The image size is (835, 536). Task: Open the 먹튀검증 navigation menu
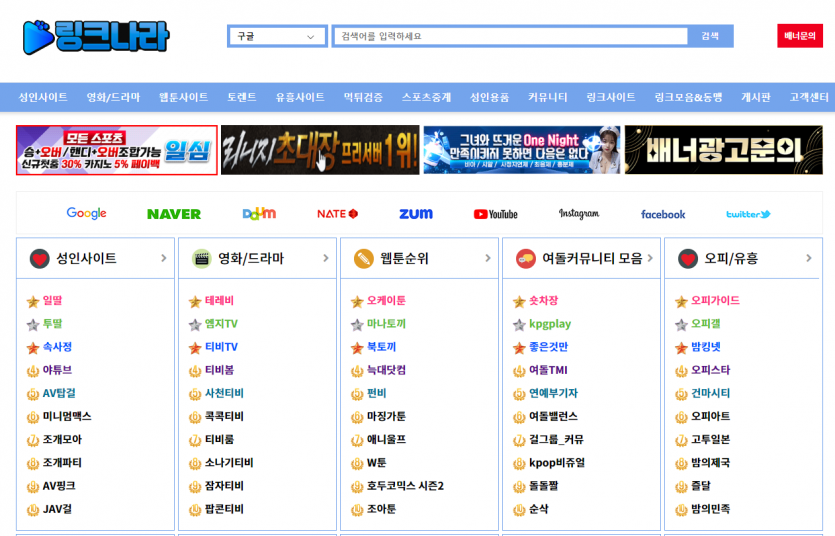tap(363, 97)
